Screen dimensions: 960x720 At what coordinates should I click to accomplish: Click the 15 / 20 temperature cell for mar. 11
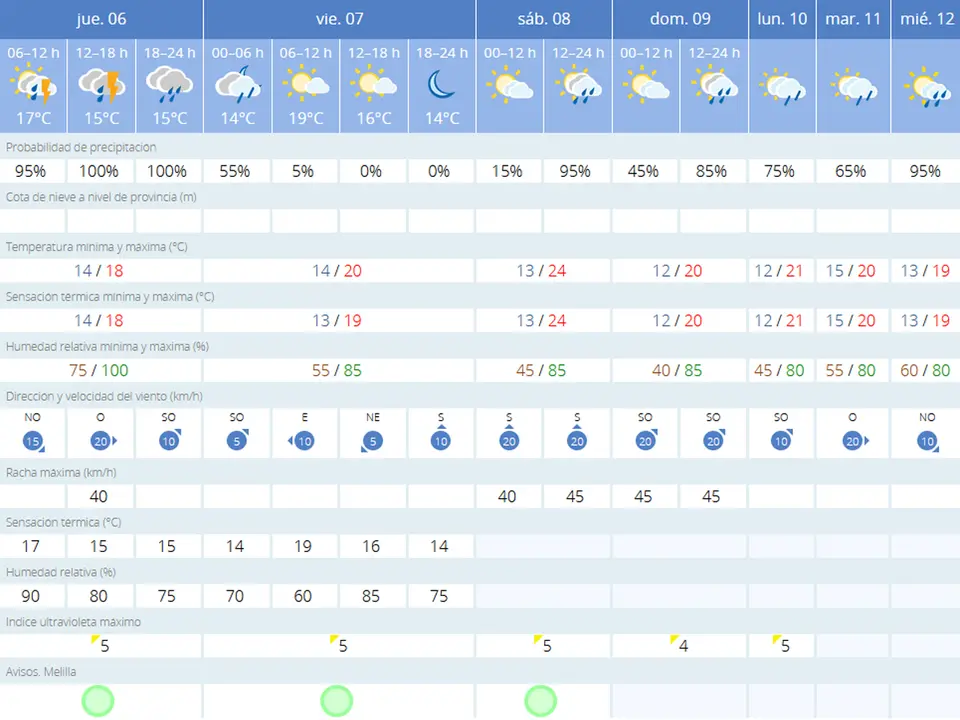pos(850,271)
